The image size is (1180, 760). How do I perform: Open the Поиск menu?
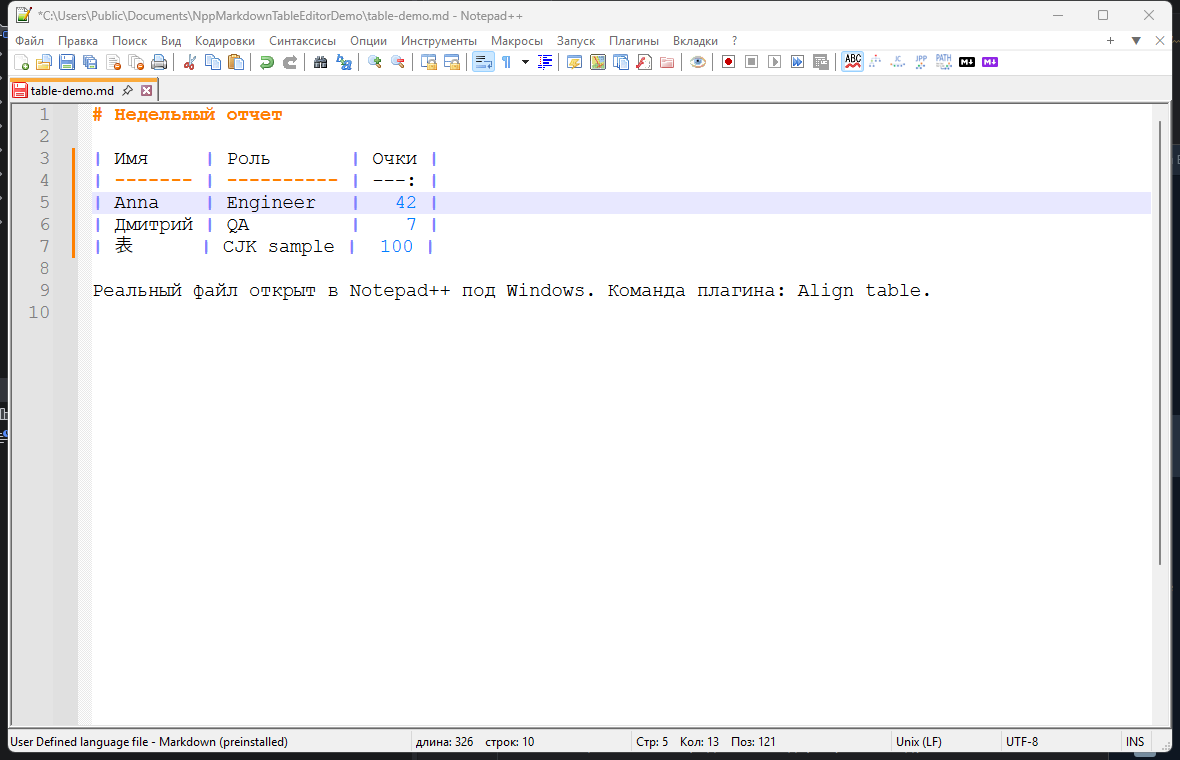[129, 41]
